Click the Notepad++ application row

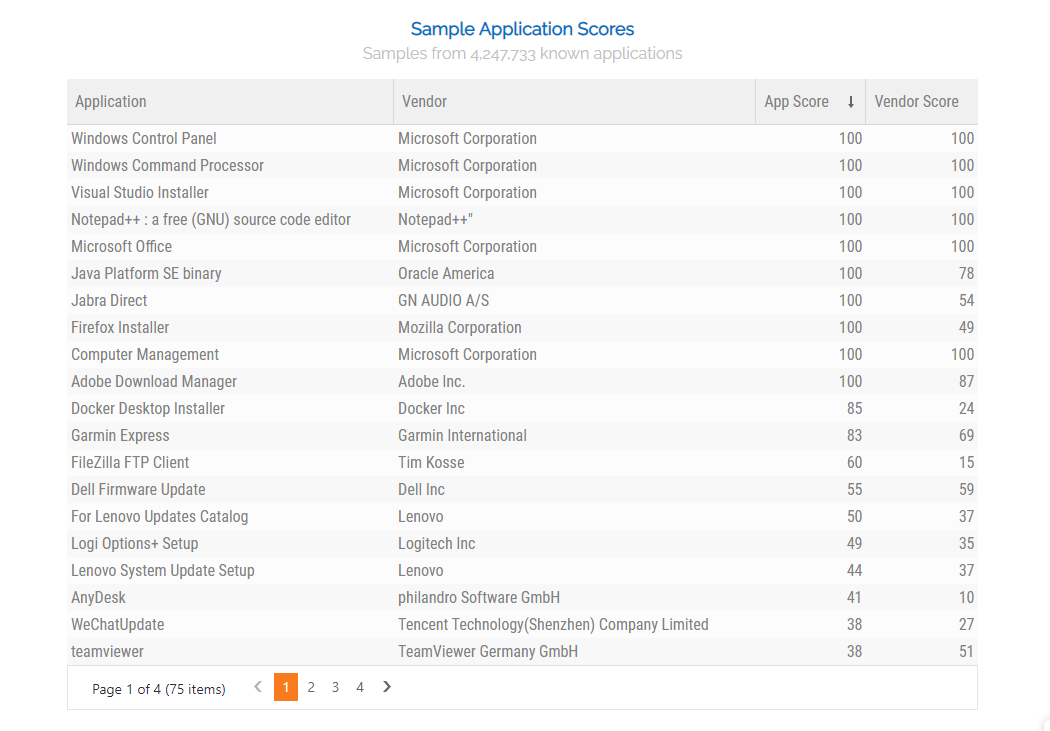(x=211, y=220)
